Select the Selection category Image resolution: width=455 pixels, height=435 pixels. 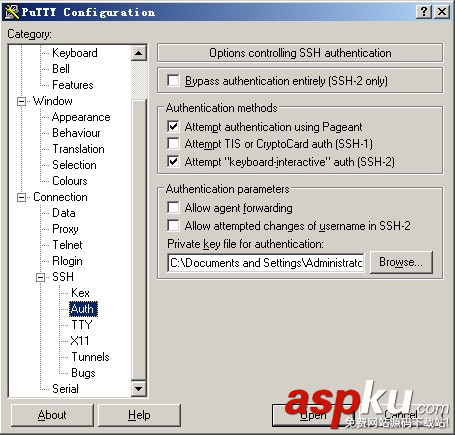pyautogui.click(x=74, y=165)
